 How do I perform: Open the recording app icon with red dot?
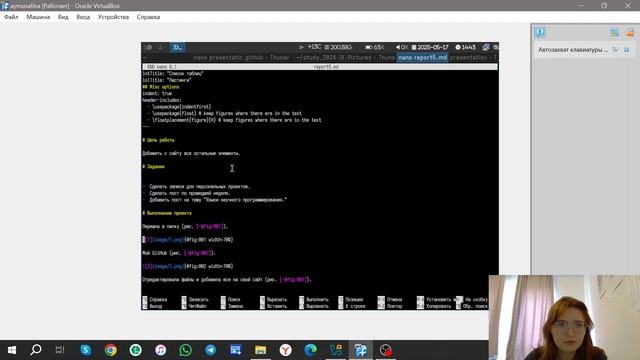(x=386, y=350)
